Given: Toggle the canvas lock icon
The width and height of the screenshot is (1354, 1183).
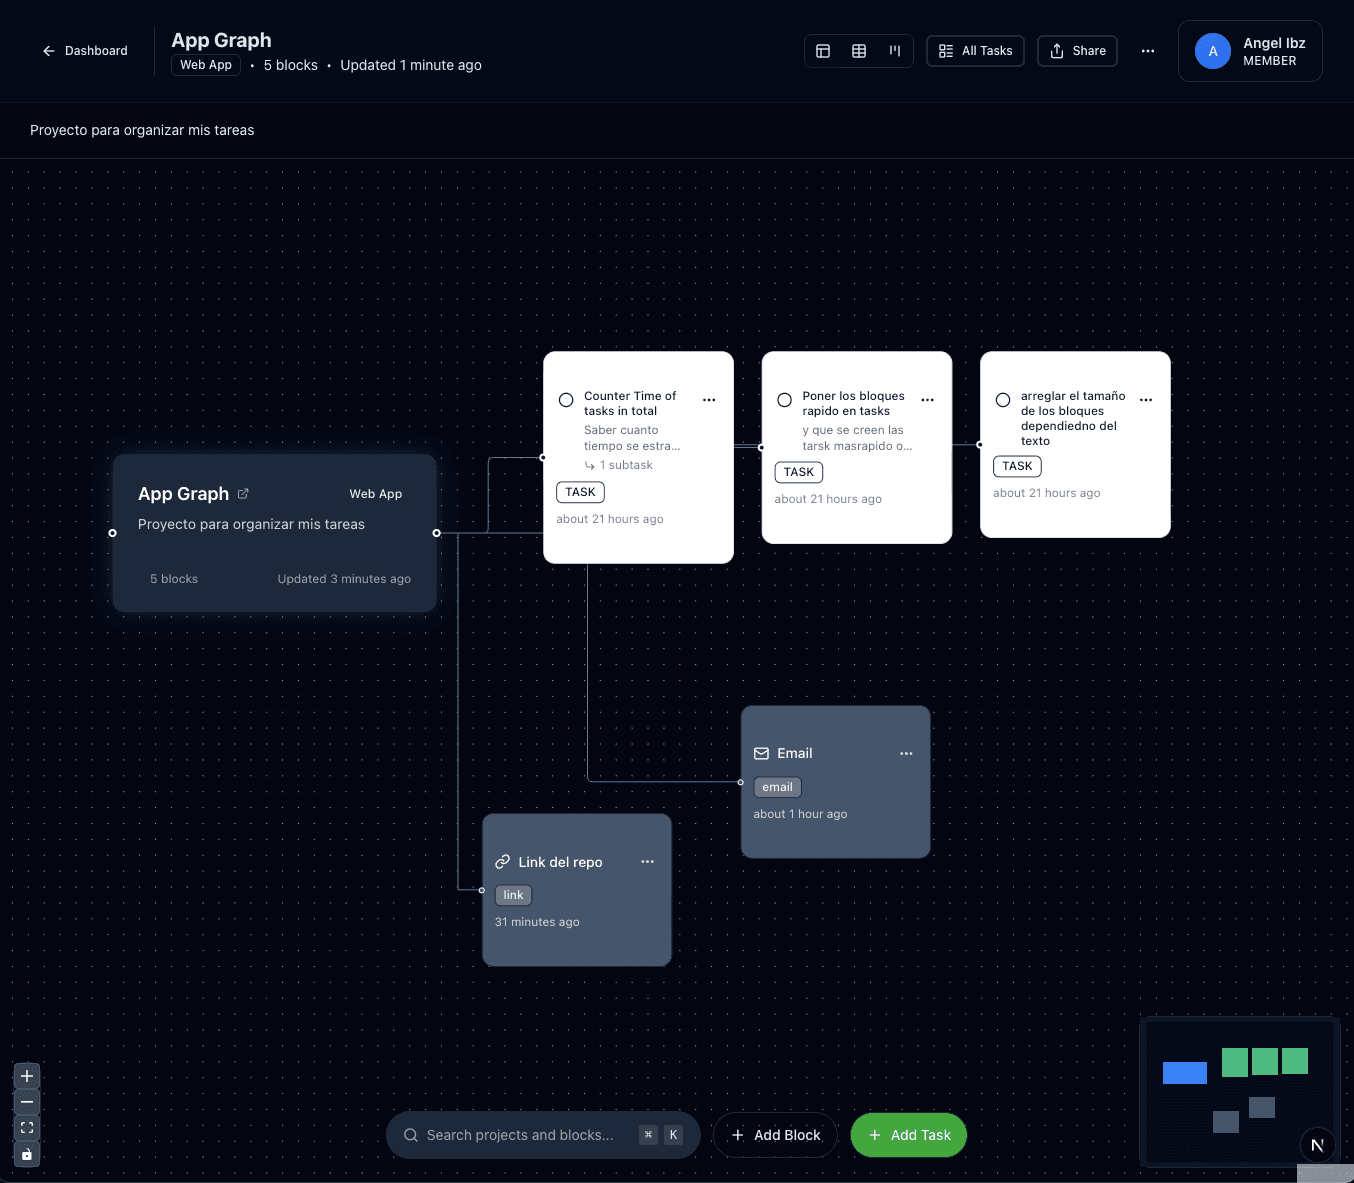Looking at the screenshot, I should [27, 1154].
